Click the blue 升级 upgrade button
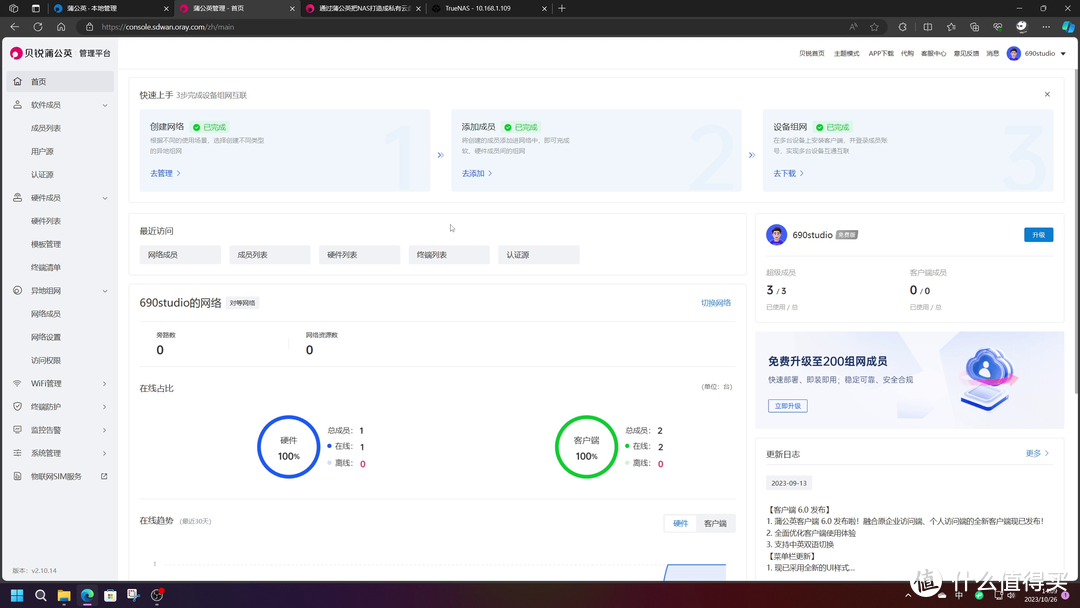Image resolution: width=1080 pixels, height=608 pixels. tap(1038, 235)
